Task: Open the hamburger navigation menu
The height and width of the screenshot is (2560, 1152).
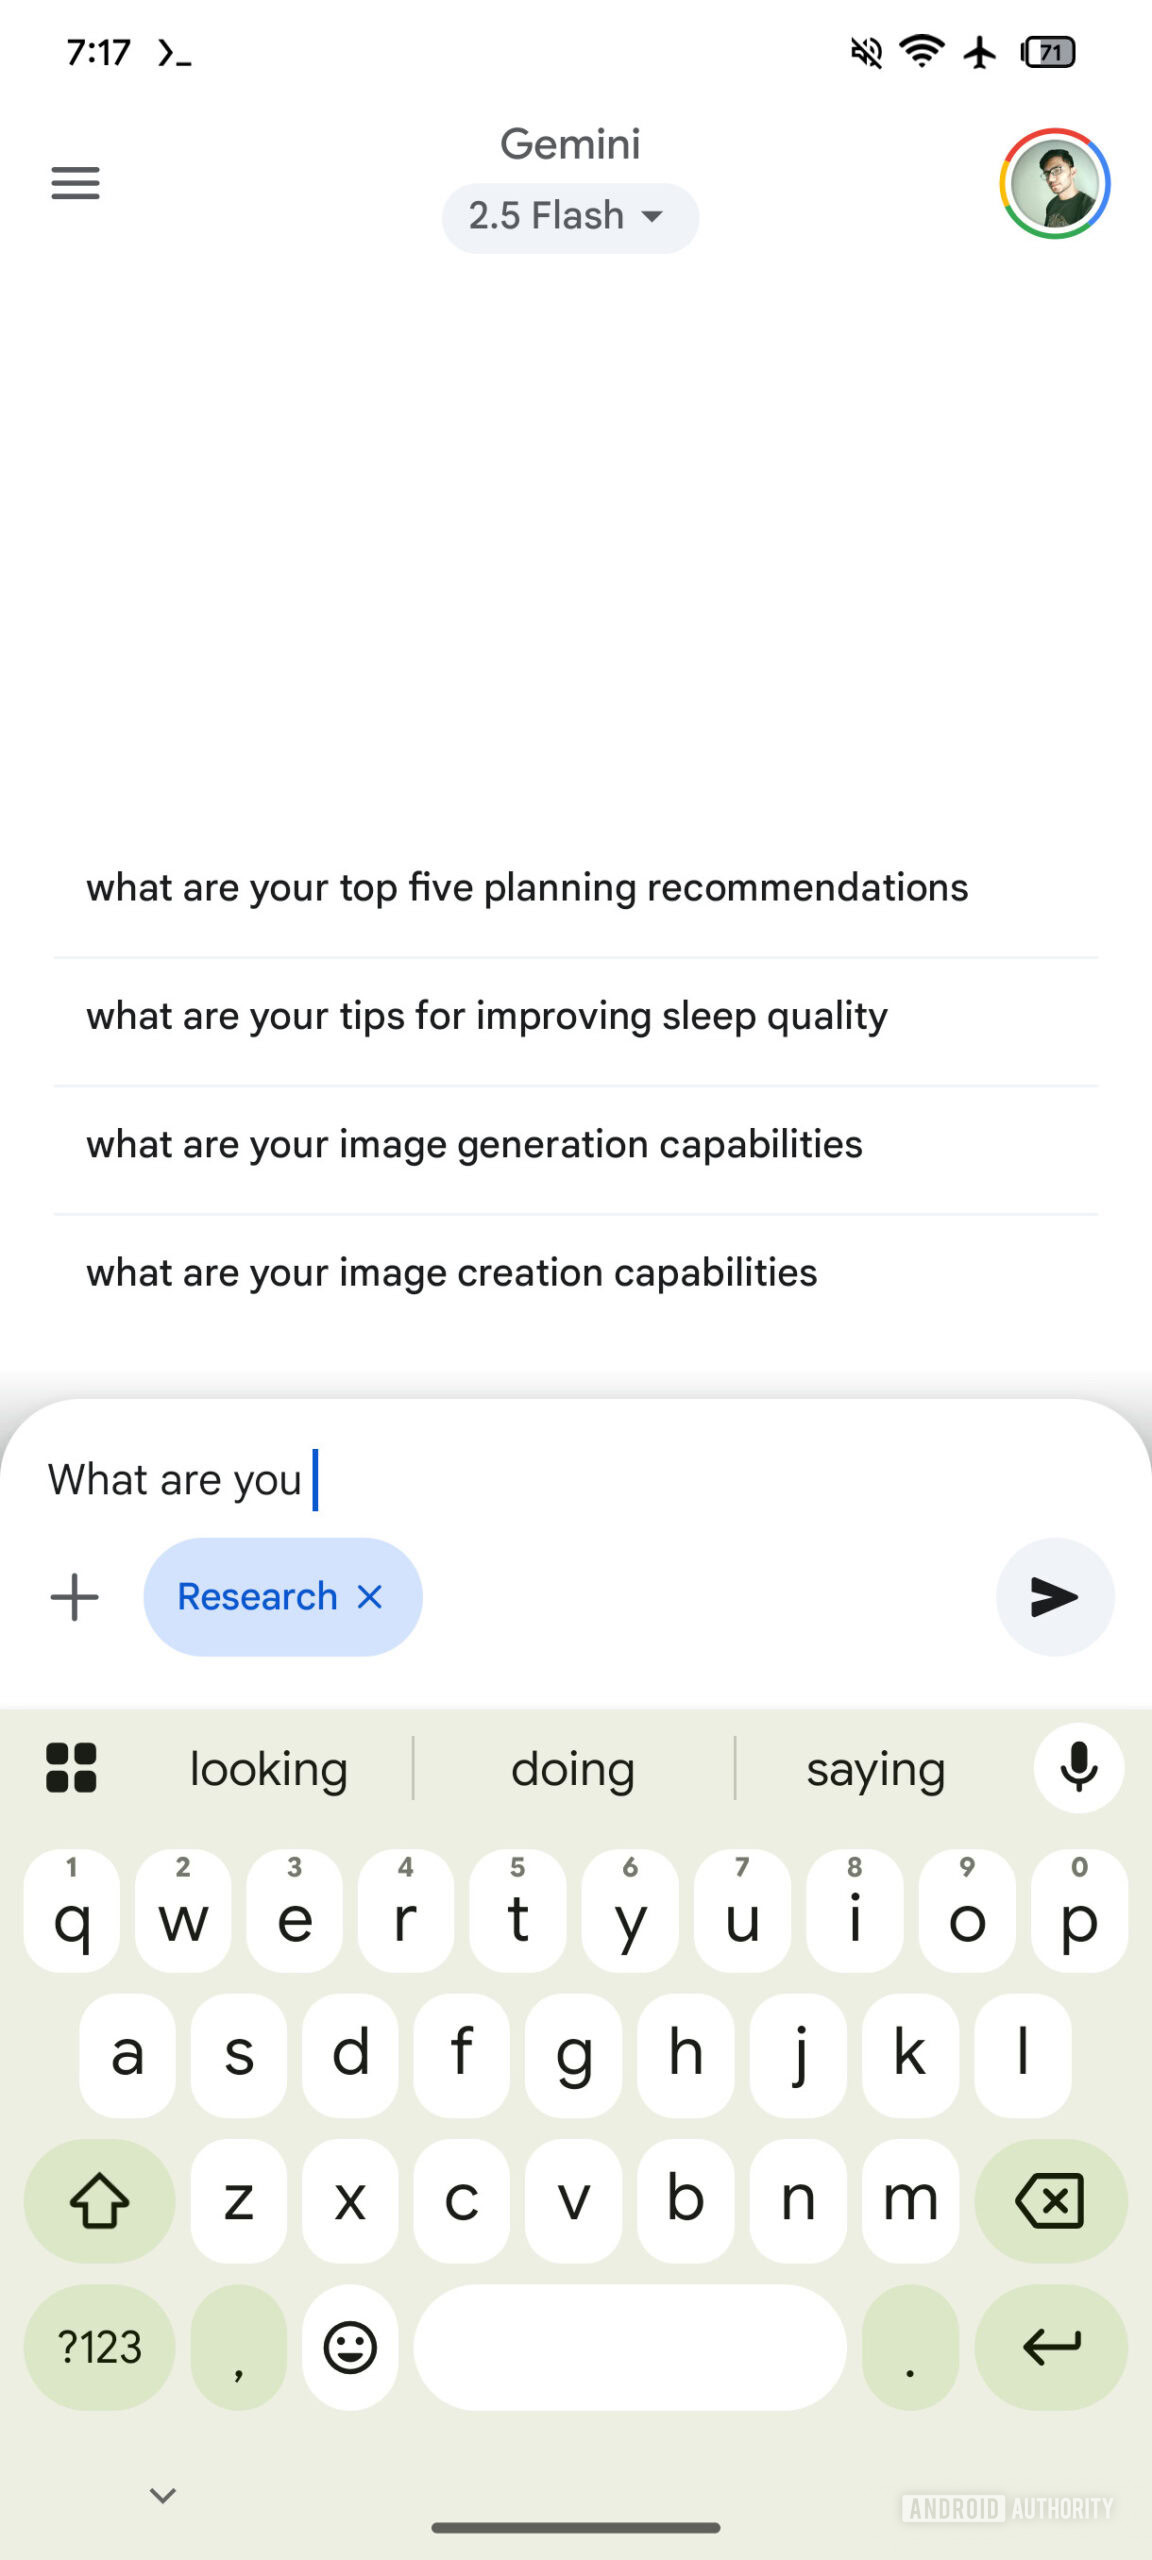Action: pyautogui.click(x=76, y=183)
